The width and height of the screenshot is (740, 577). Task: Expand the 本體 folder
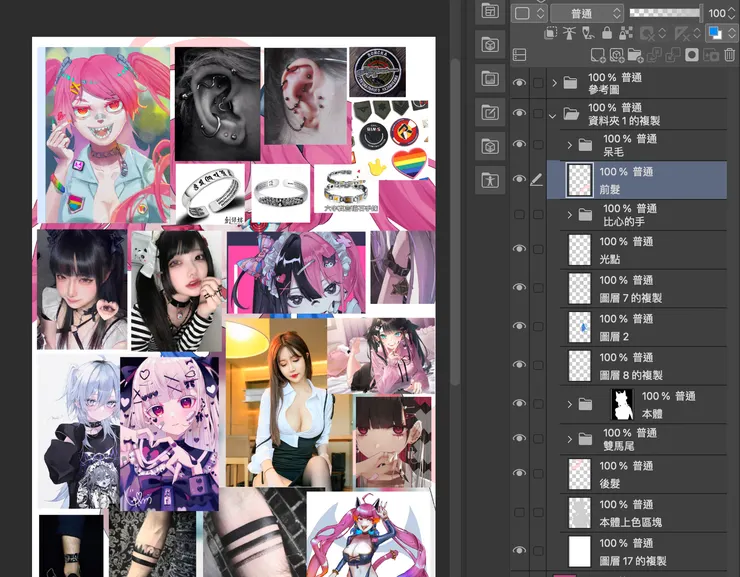570,404
